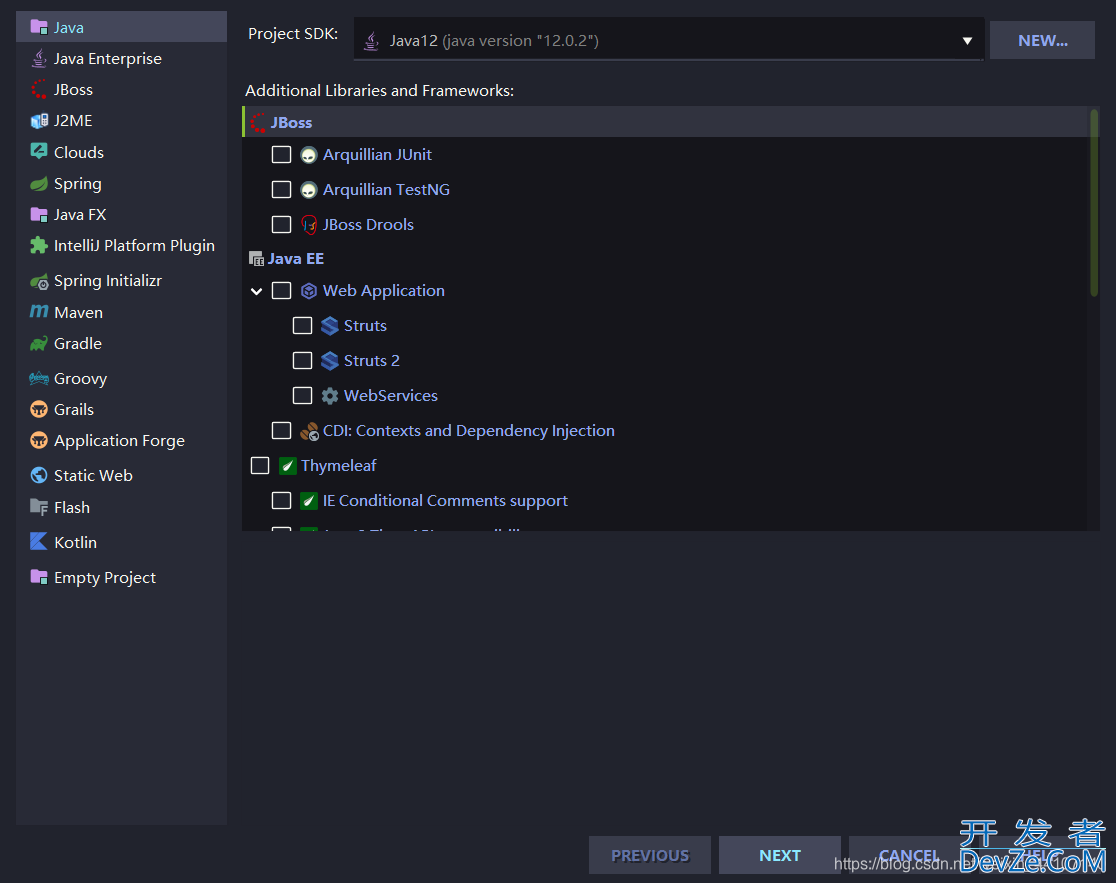The height and width of the screenshot is (883, 1116).
Task: Tick the Web Application checkbox
Action: 282,291
